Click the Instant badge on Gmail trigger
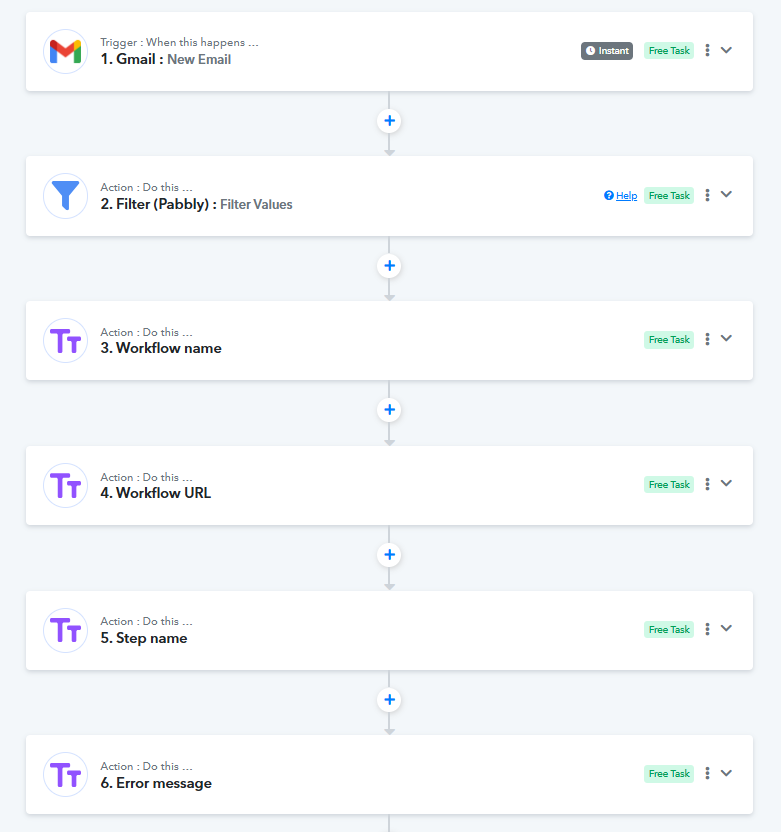The width and height of the screenshot is (781, 832). [607, 51]
